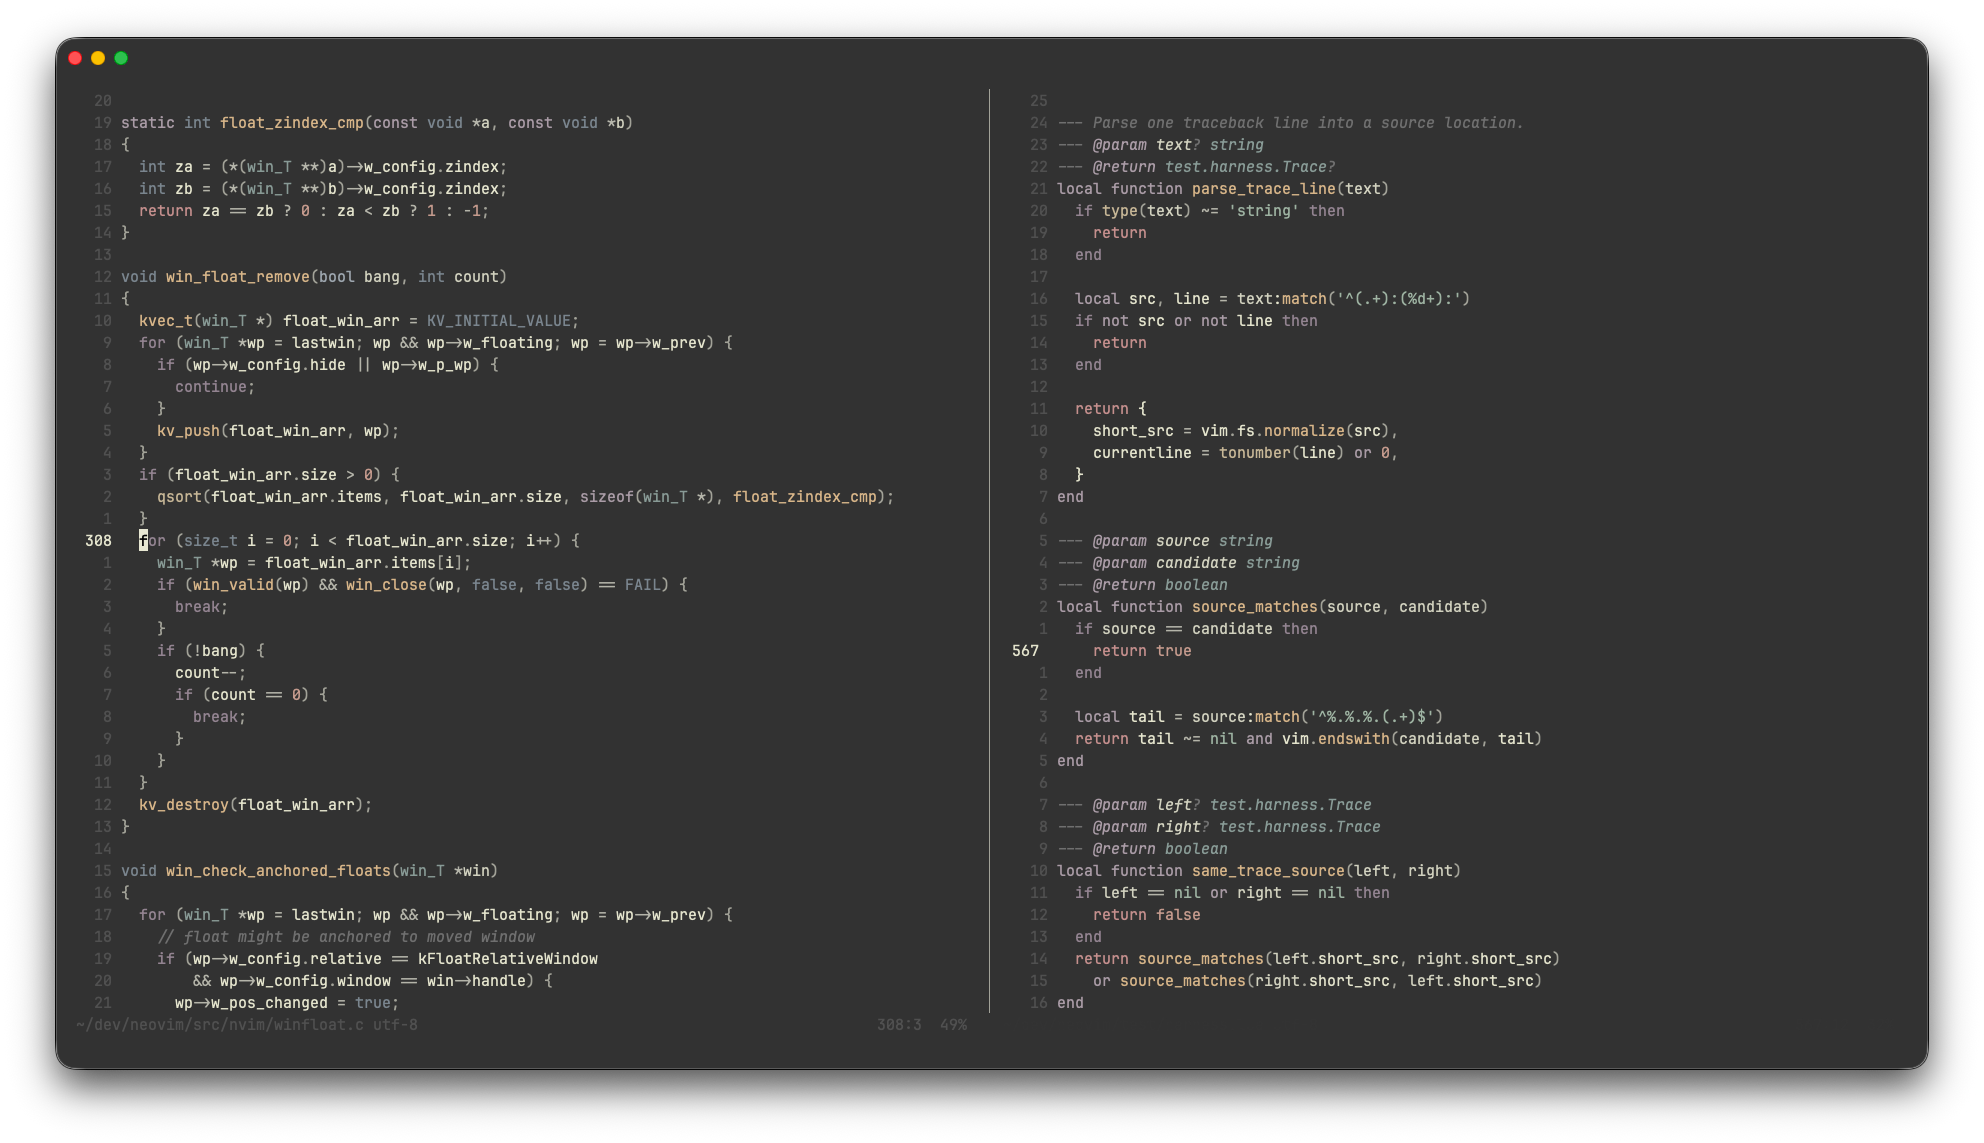Click the kv_destroy(float_win_arr) line
The width and height of the screenshot is (1984, 1143).
(256, 805)
